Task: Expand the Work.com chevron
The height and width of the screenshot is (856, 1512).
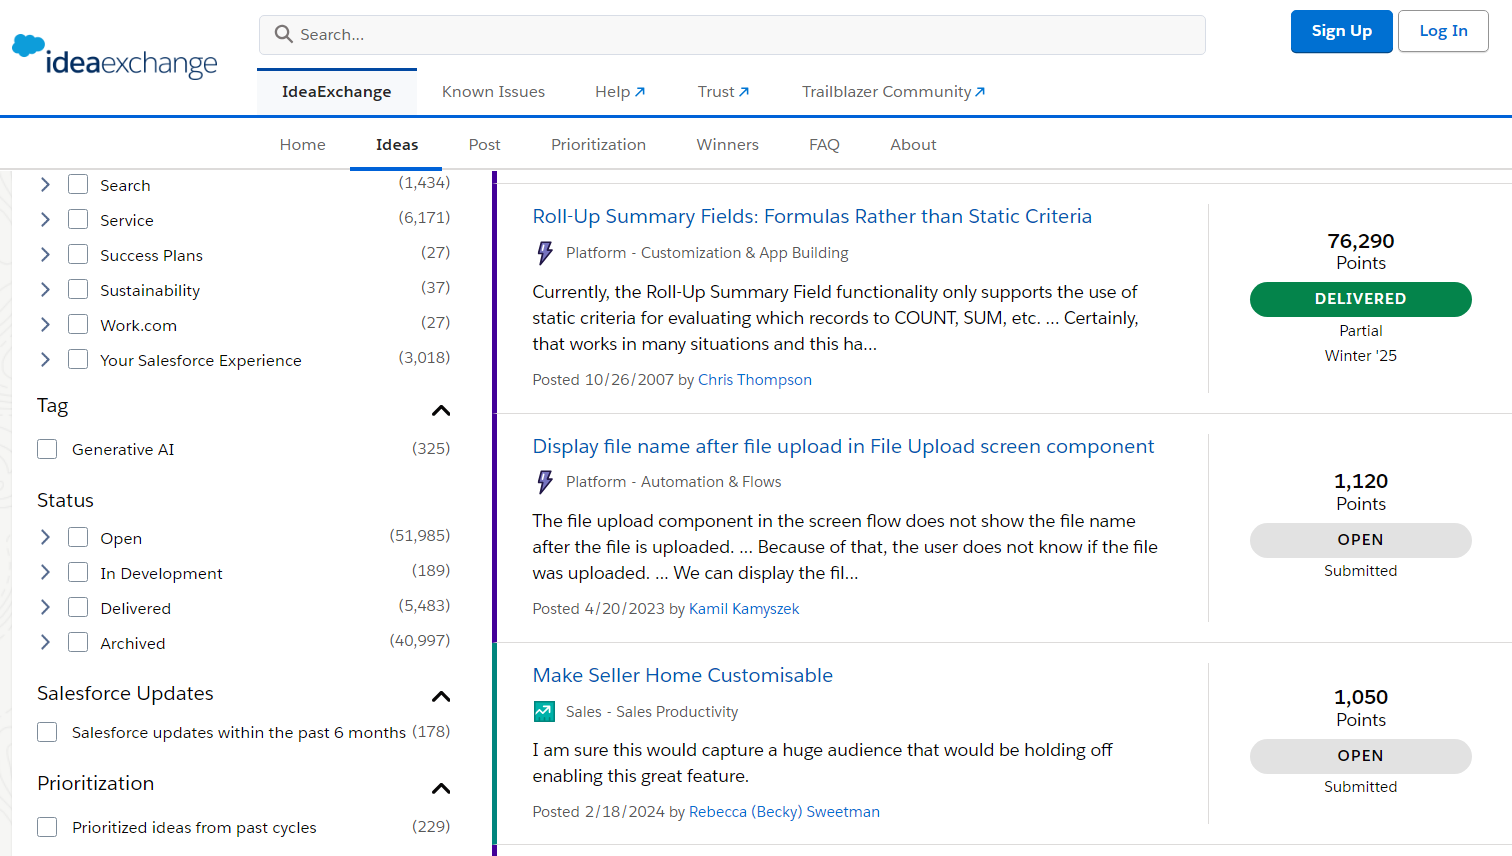Action: pos(45,324)
